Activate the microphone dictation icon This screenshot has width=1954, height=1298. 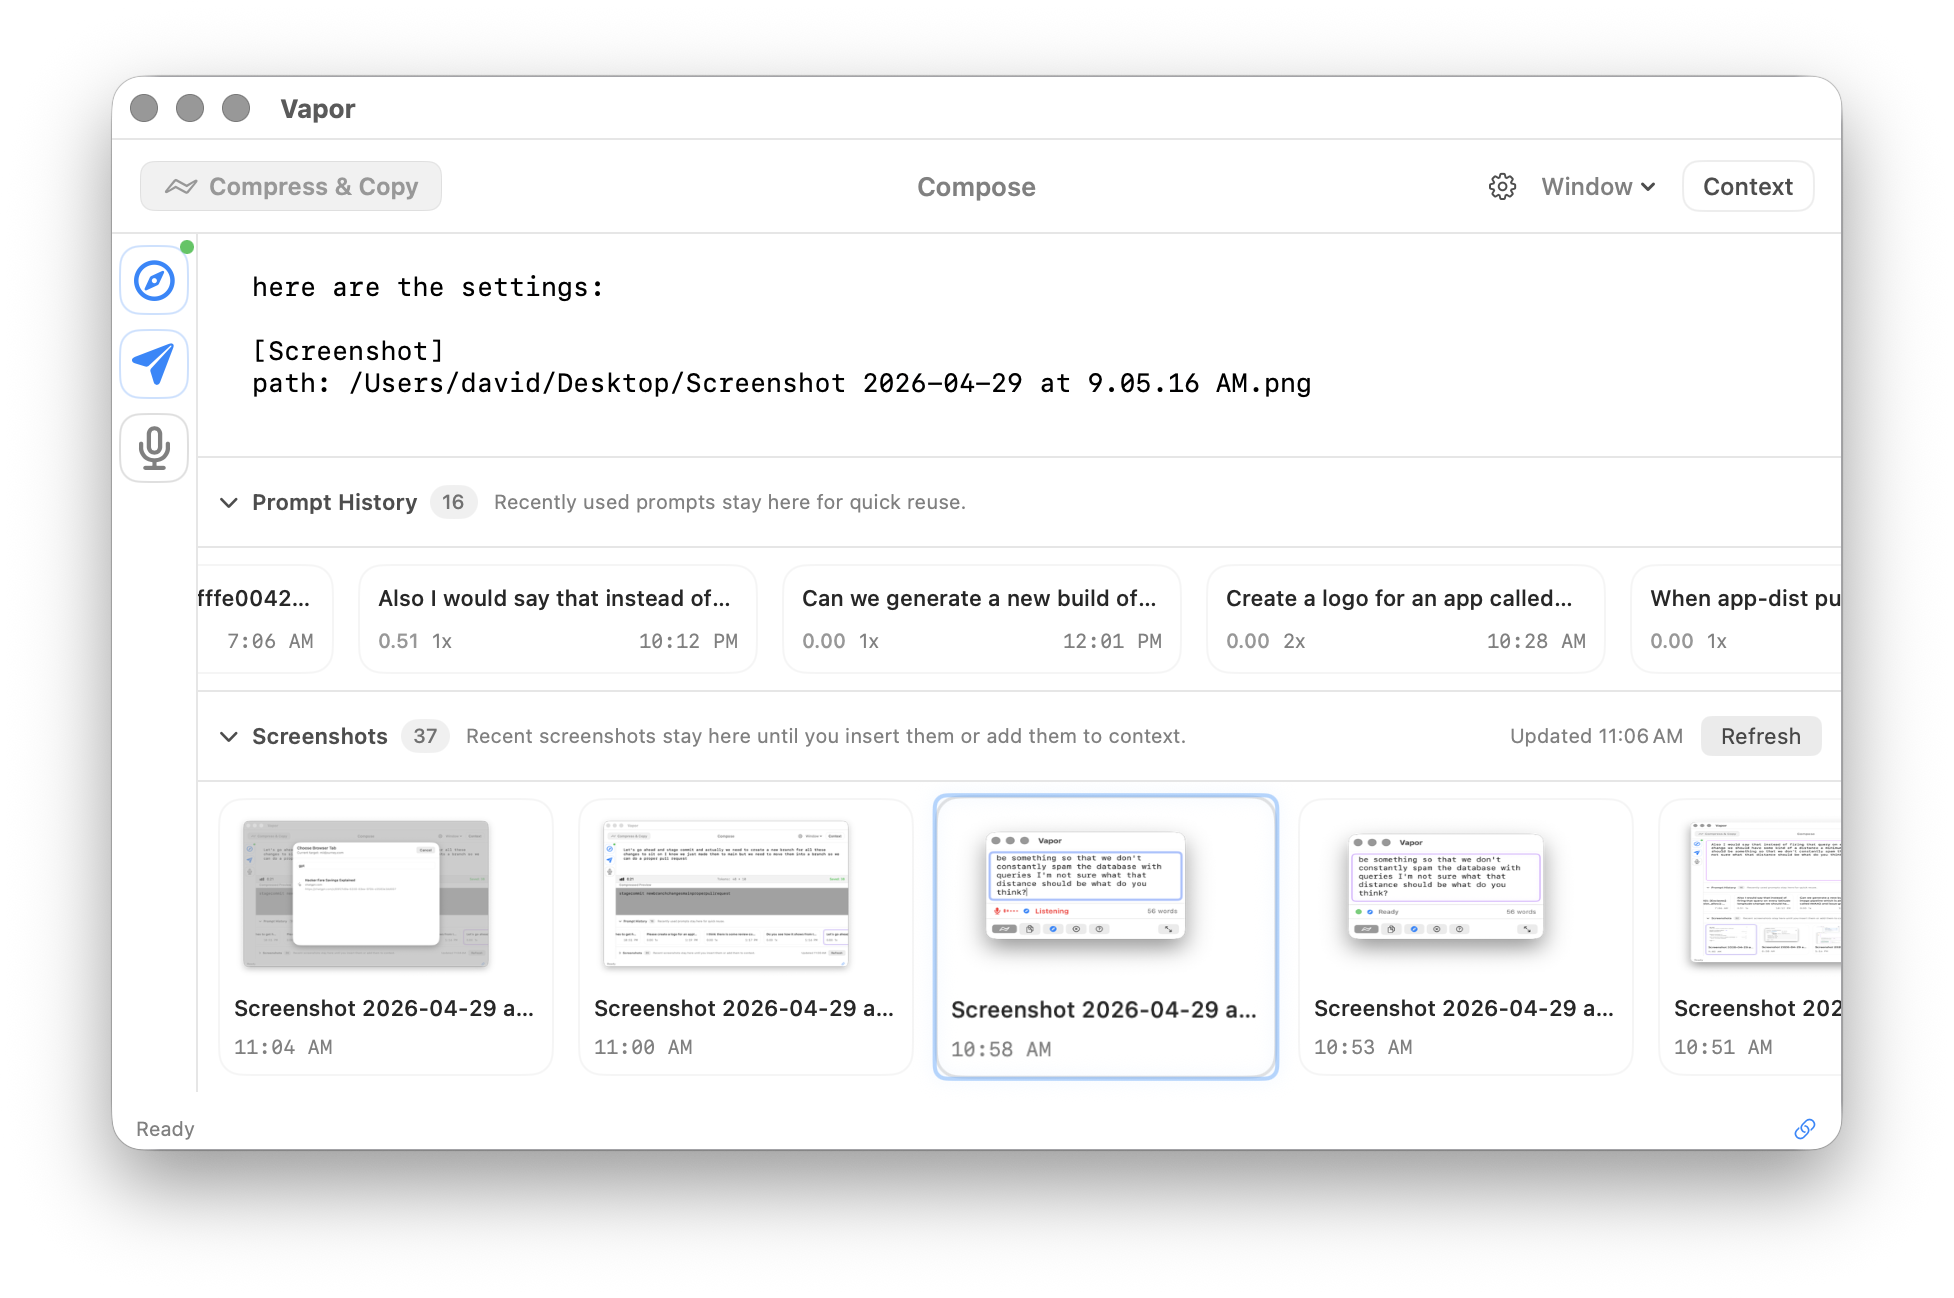pos(153,448)
